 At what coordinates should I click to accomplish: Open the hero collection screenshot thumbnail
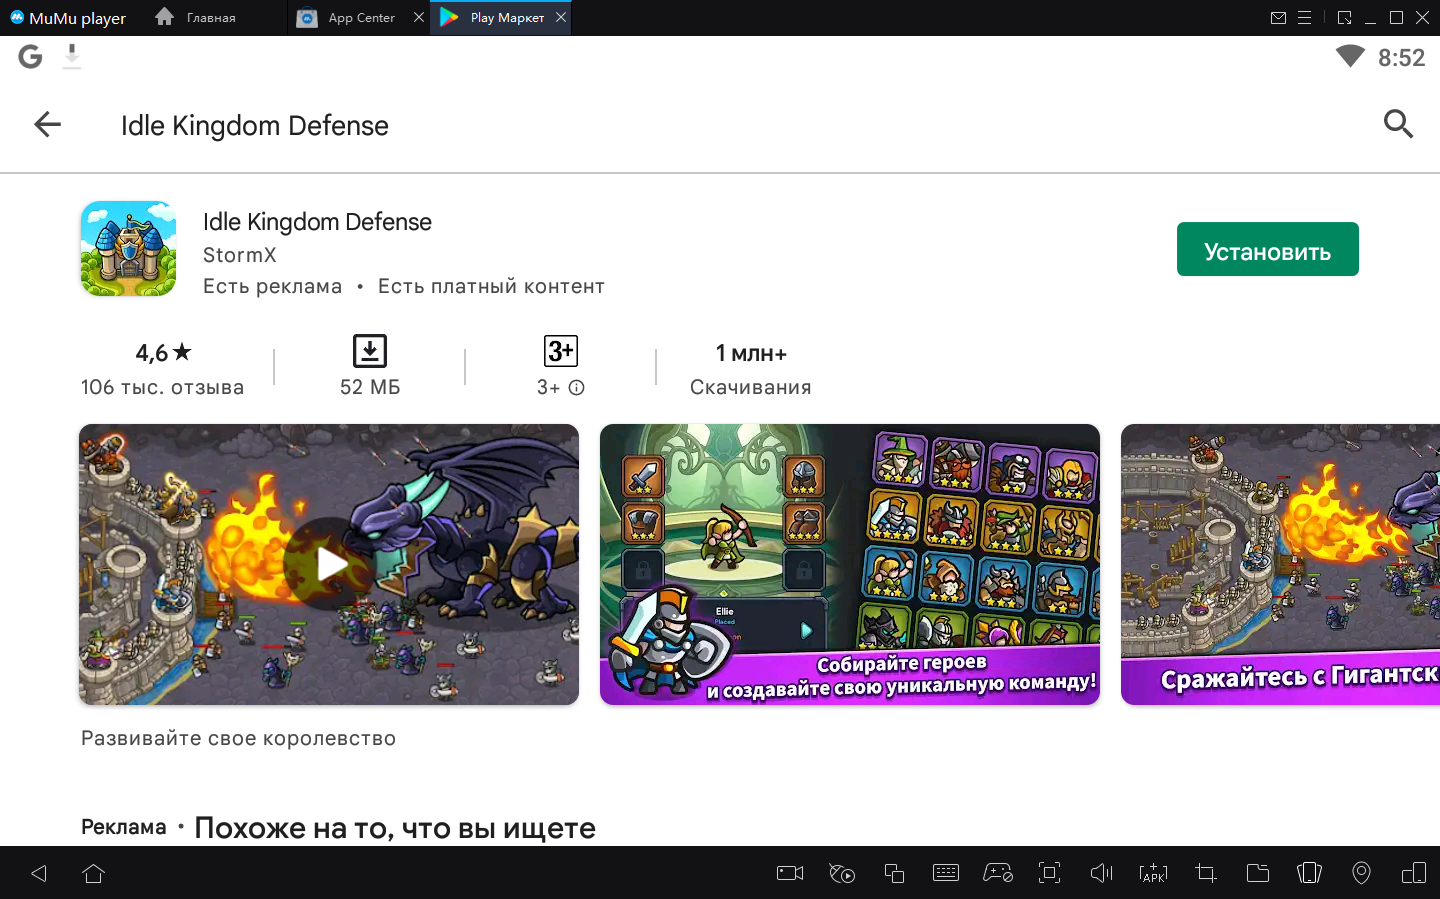click(x=849, y=564)
